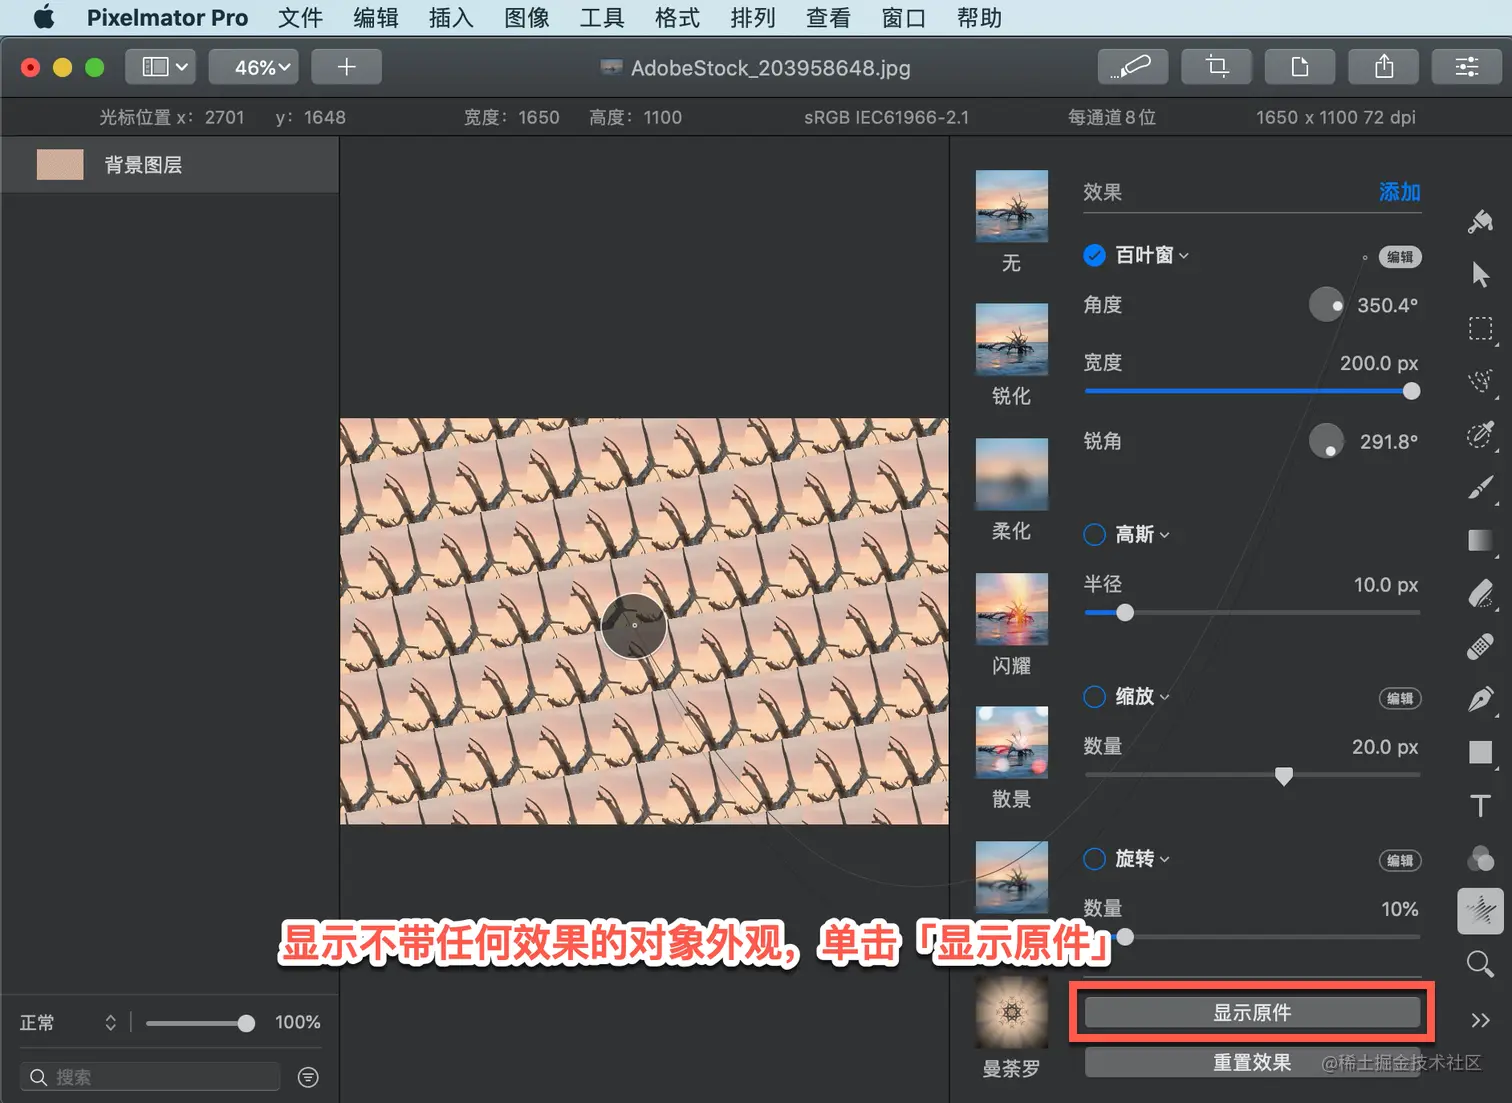Toggle the tool options sliders button

click(x=1467, y=67)
